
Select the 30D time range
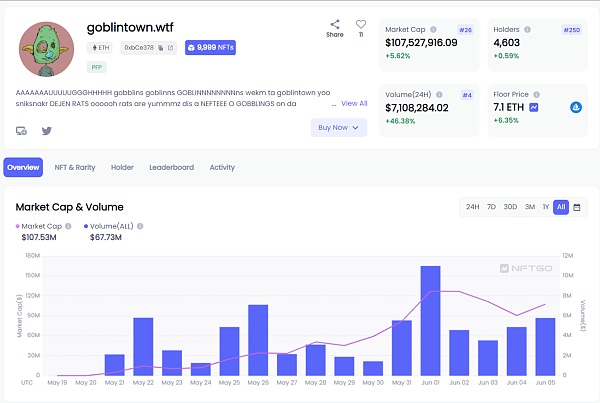pyautogui.click(x=510, y=207)
